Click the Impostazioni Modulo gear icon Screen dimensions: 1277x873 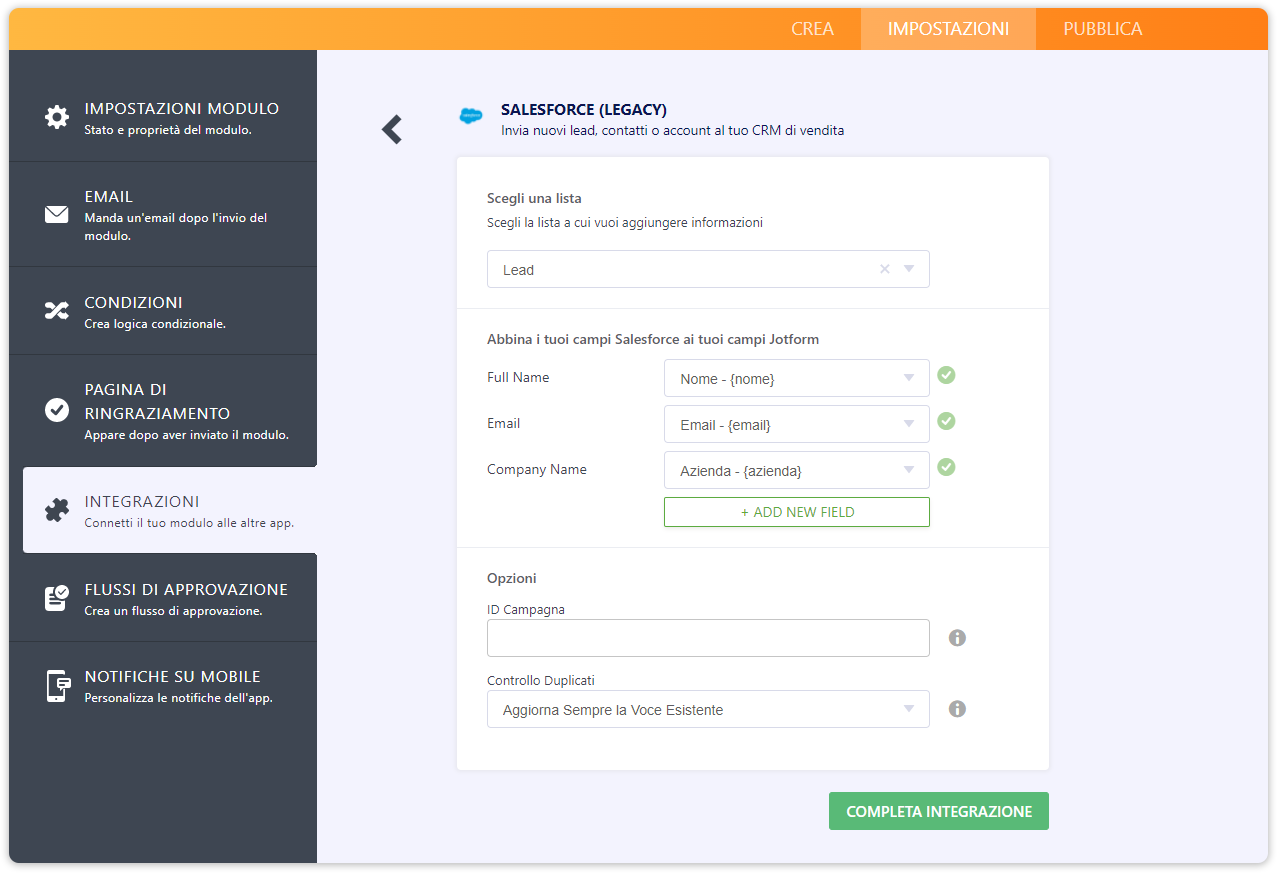pos(57,117)
